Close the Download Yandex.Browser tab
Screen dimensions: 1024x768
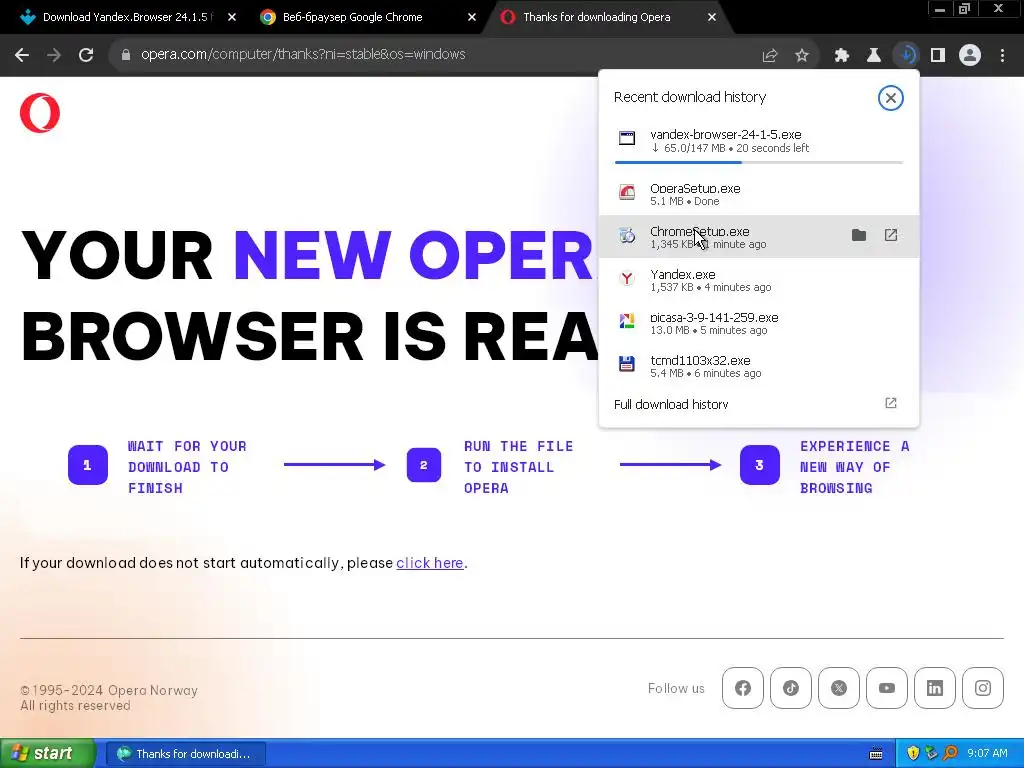tap(232, 17)
